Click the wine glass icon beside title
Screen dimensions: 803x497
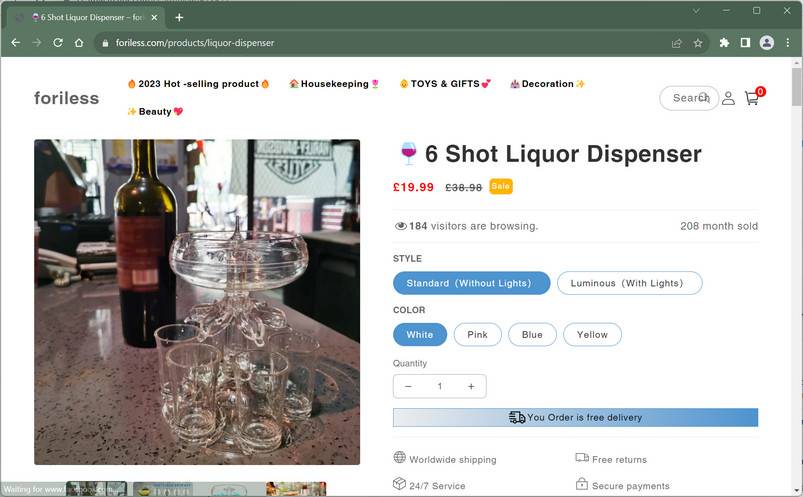click(x=408, y=154)
